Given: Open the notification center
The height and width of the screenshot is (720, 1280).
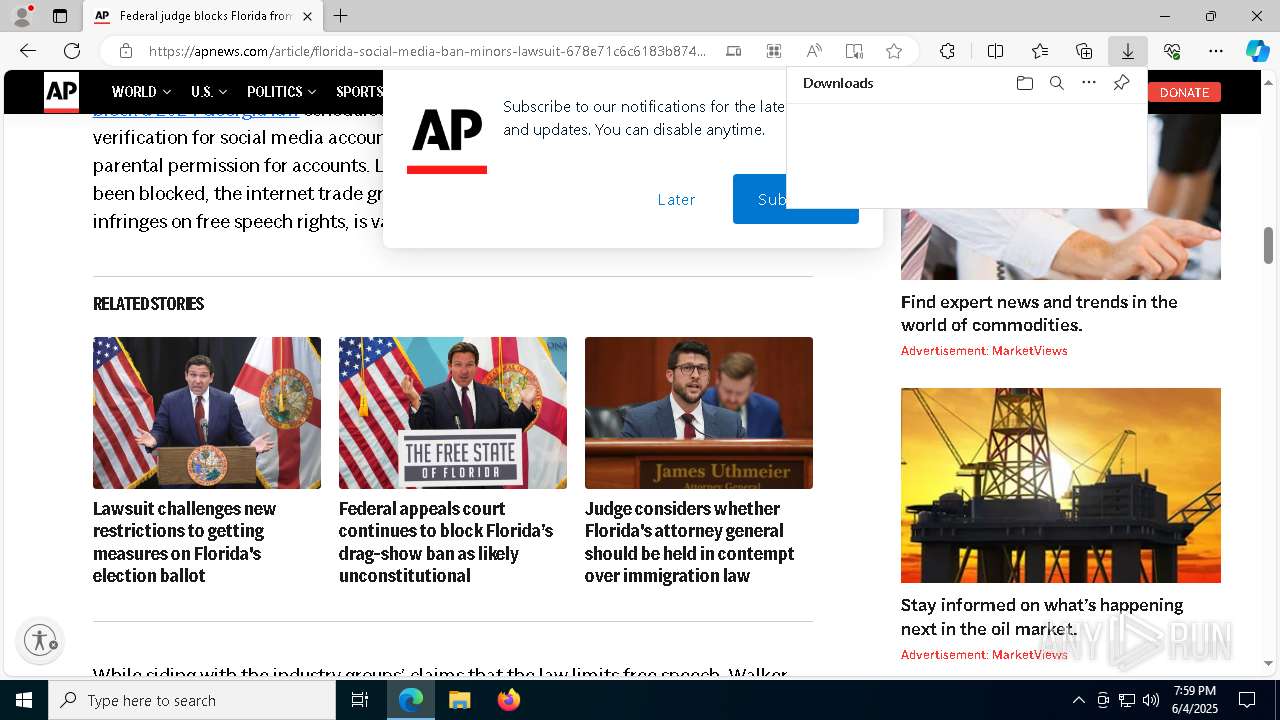Looking at the screenshot, I should 1247,700.
